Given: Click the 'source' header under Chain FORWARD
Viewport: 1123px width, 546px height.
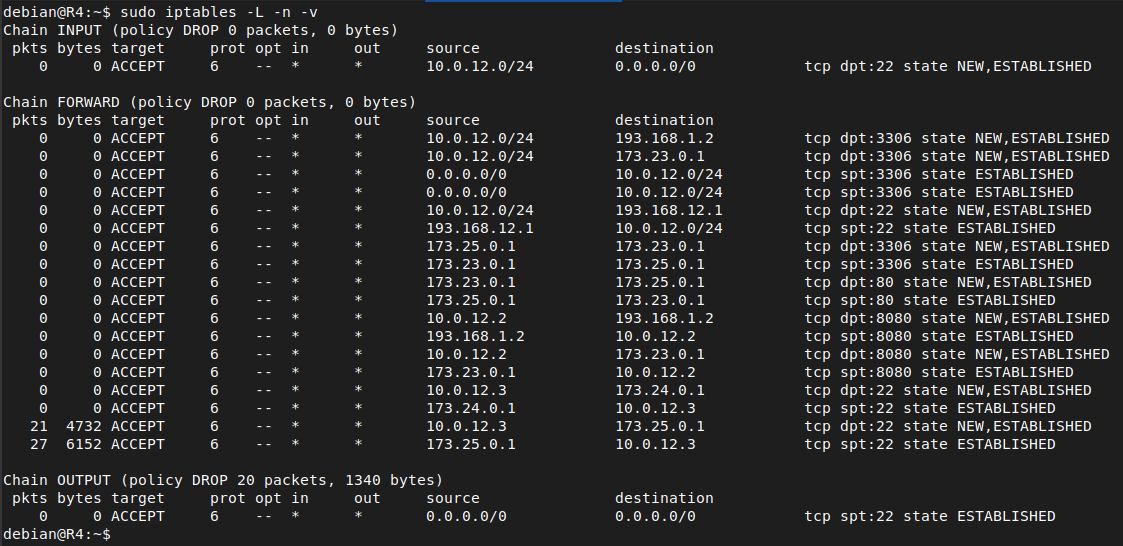Looking at the screenshot, I should click(x=453, y=120).
